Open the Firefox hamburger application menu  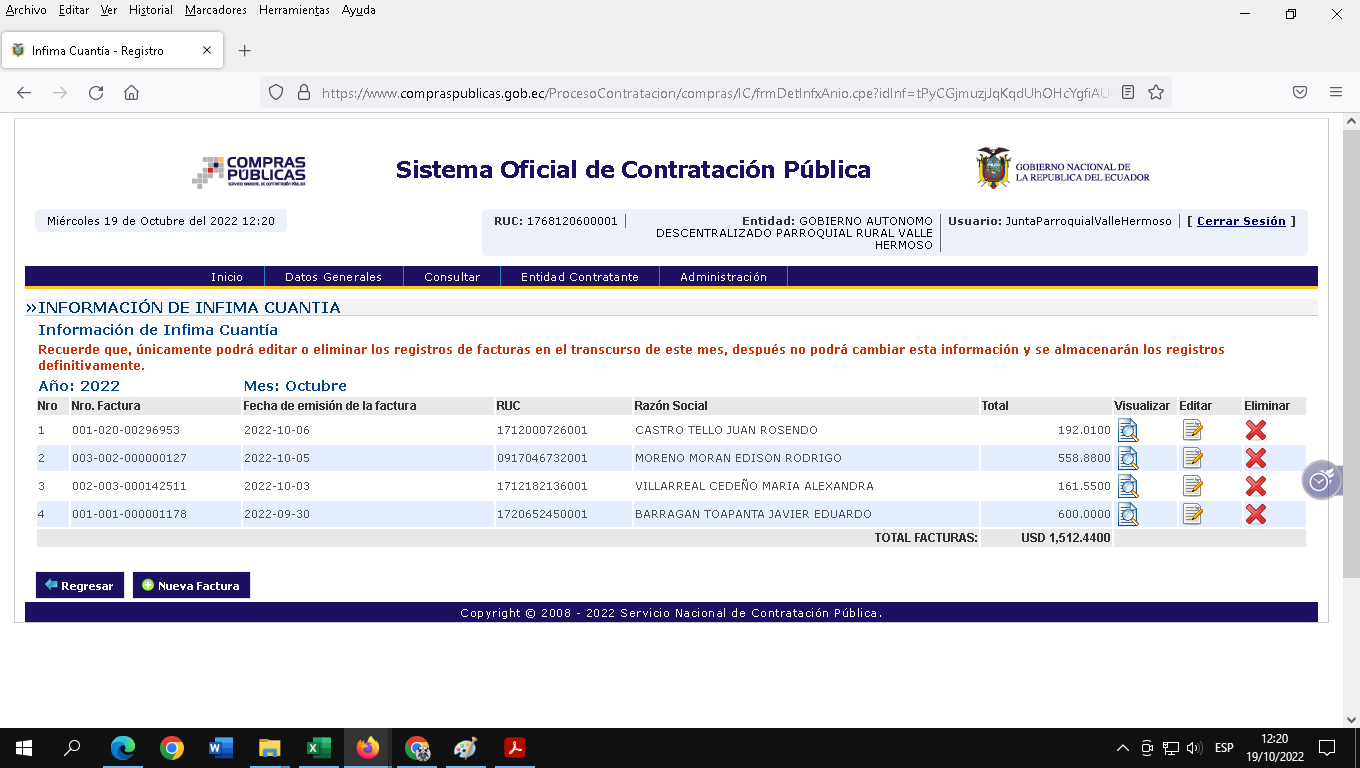point(1336,93)
